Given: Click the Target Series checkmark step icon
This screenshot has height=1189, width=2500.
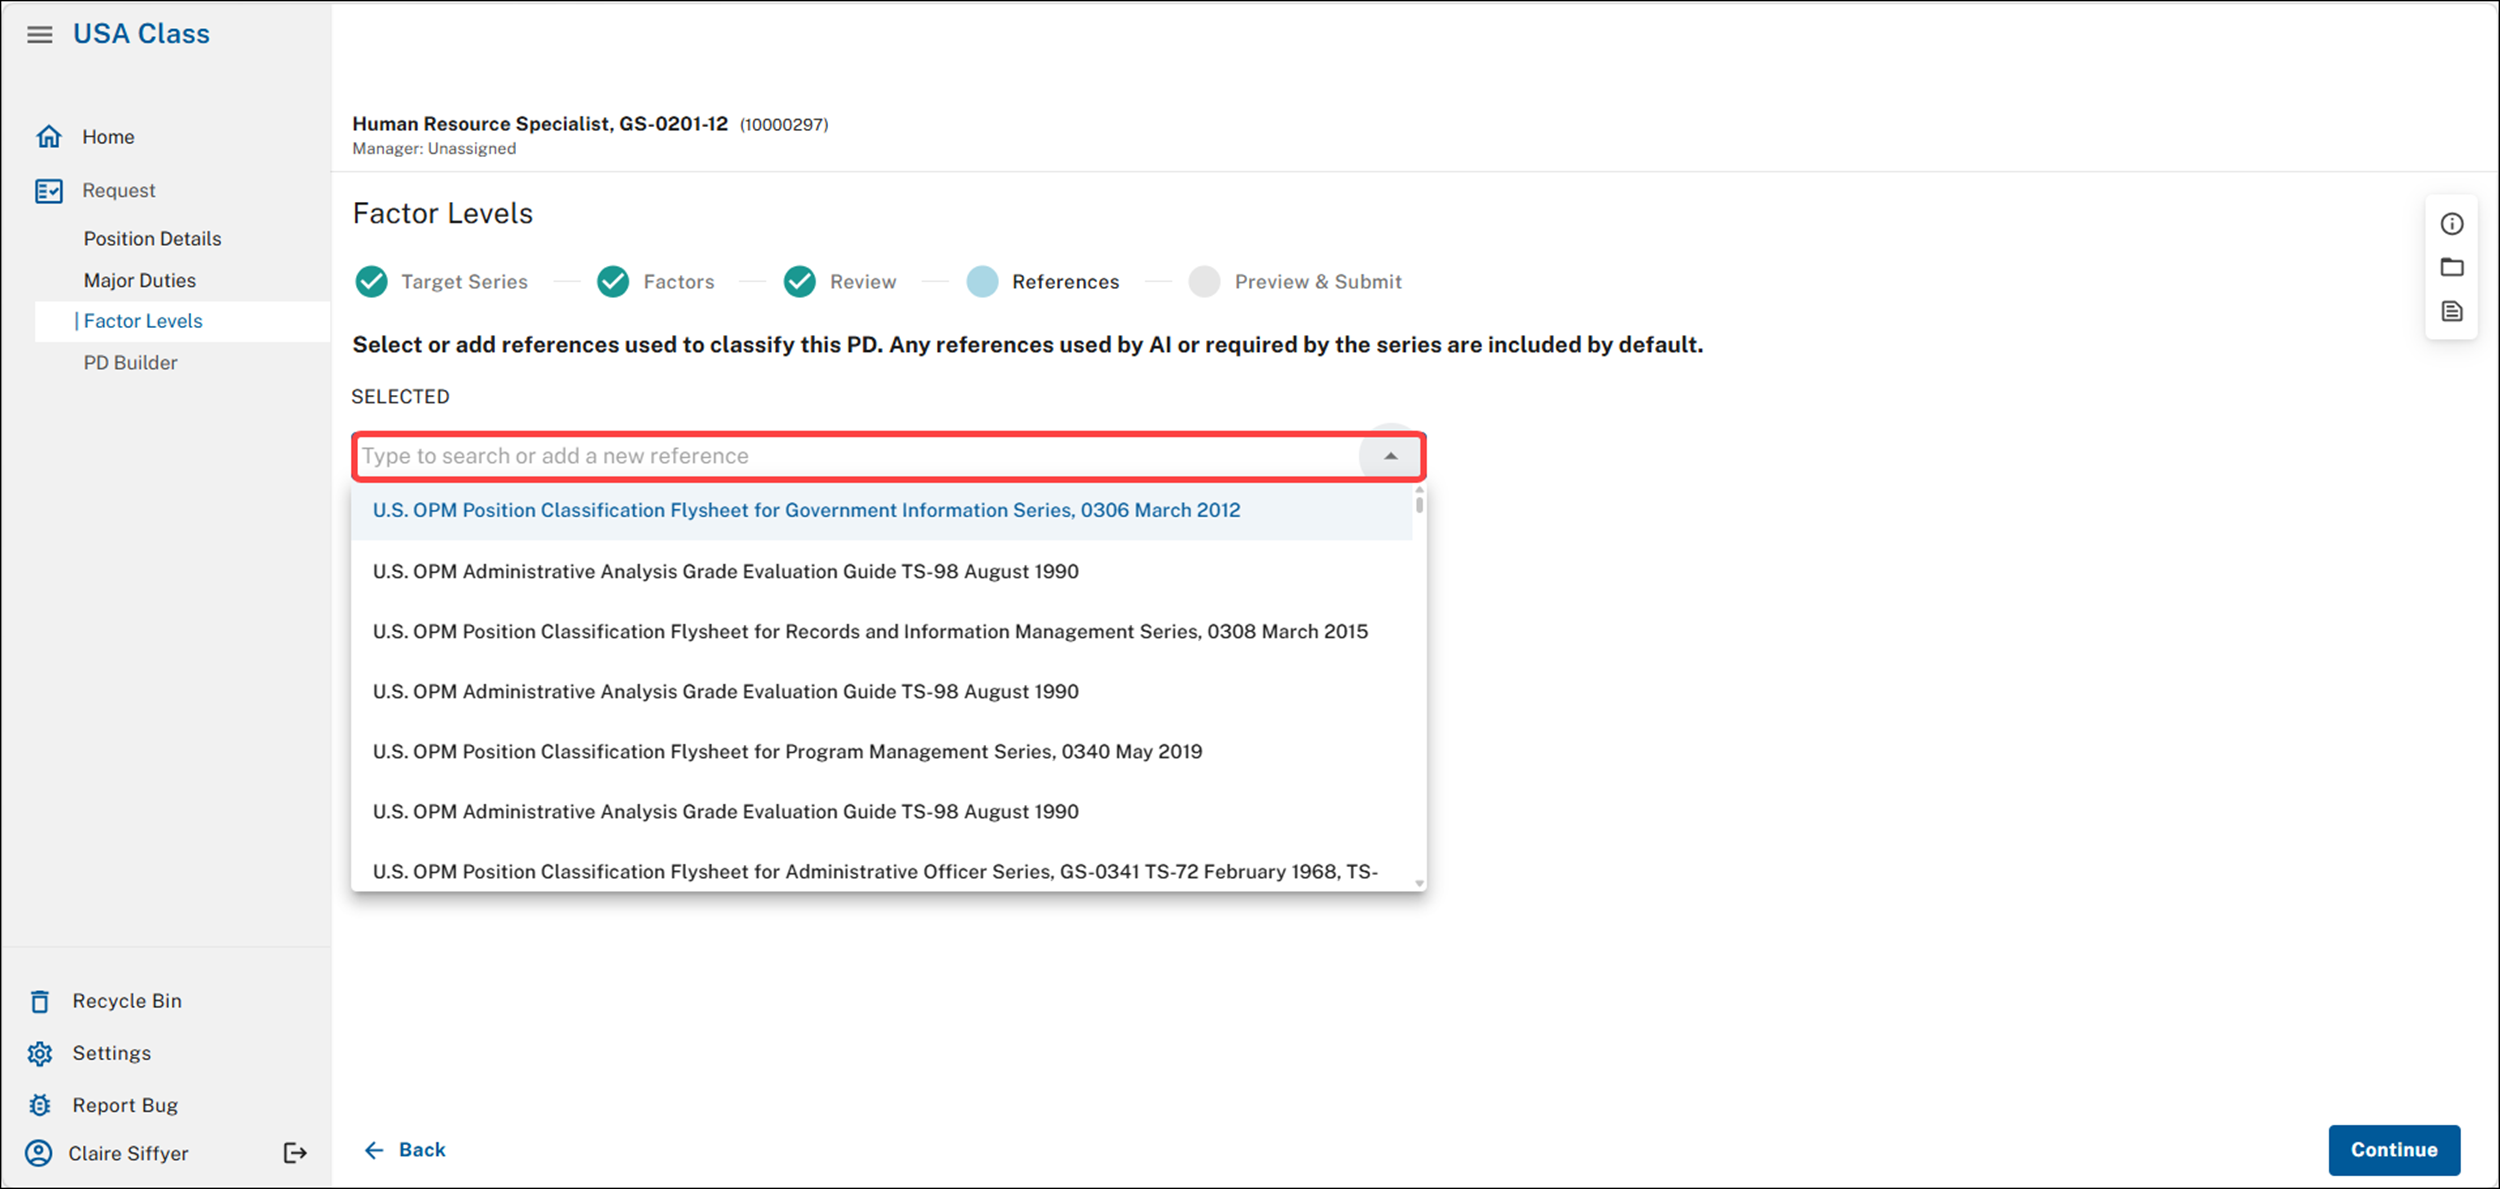Looking at the screenshot, I should [372, 282].
